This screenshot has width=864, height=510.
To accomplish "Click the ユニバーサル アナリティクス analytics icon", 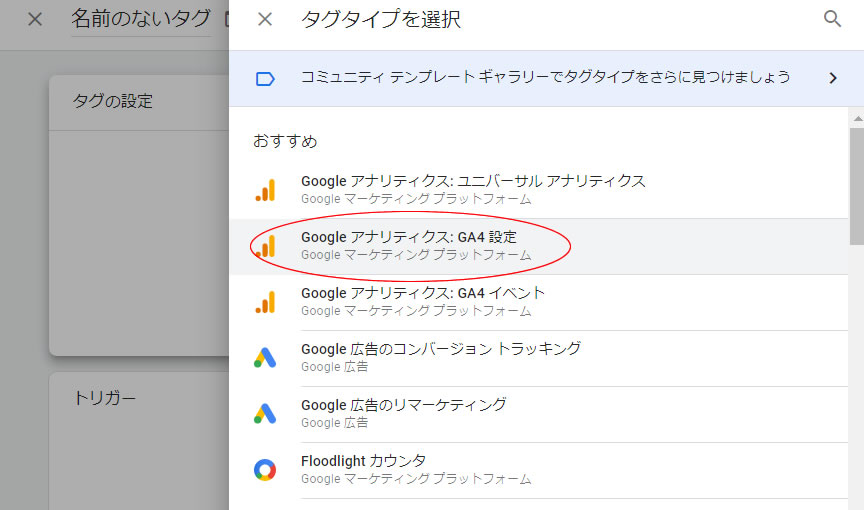I will (265, 190).
